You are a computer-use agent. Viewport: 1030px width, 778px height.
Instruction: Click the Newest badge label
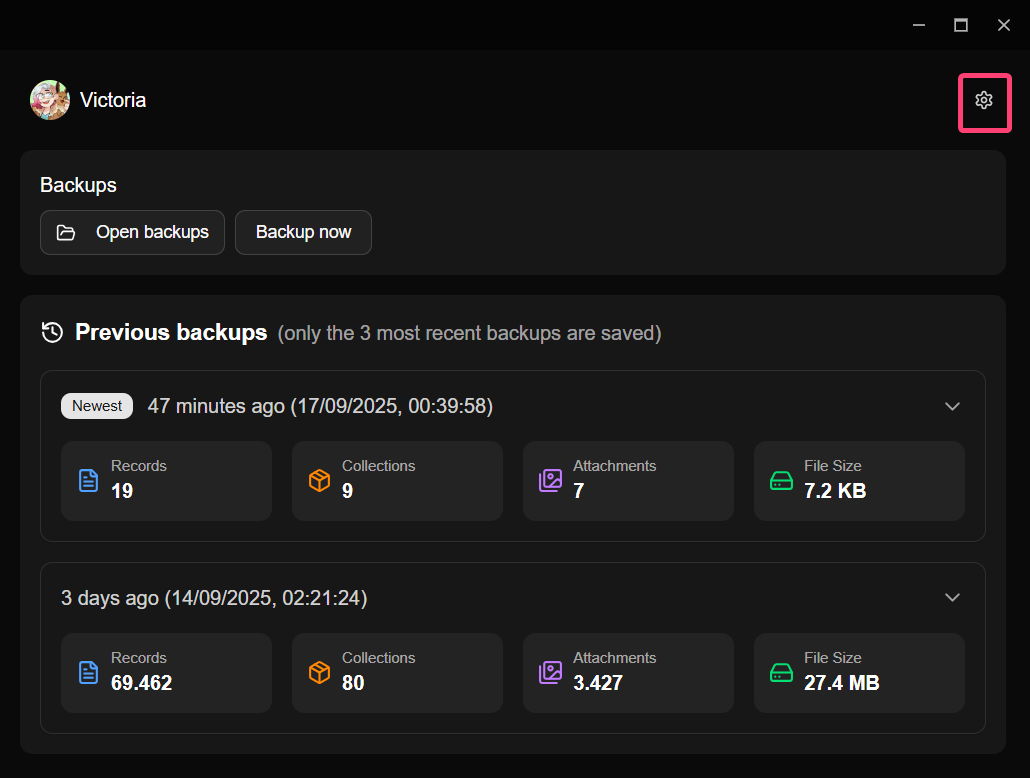pos(97,406)
